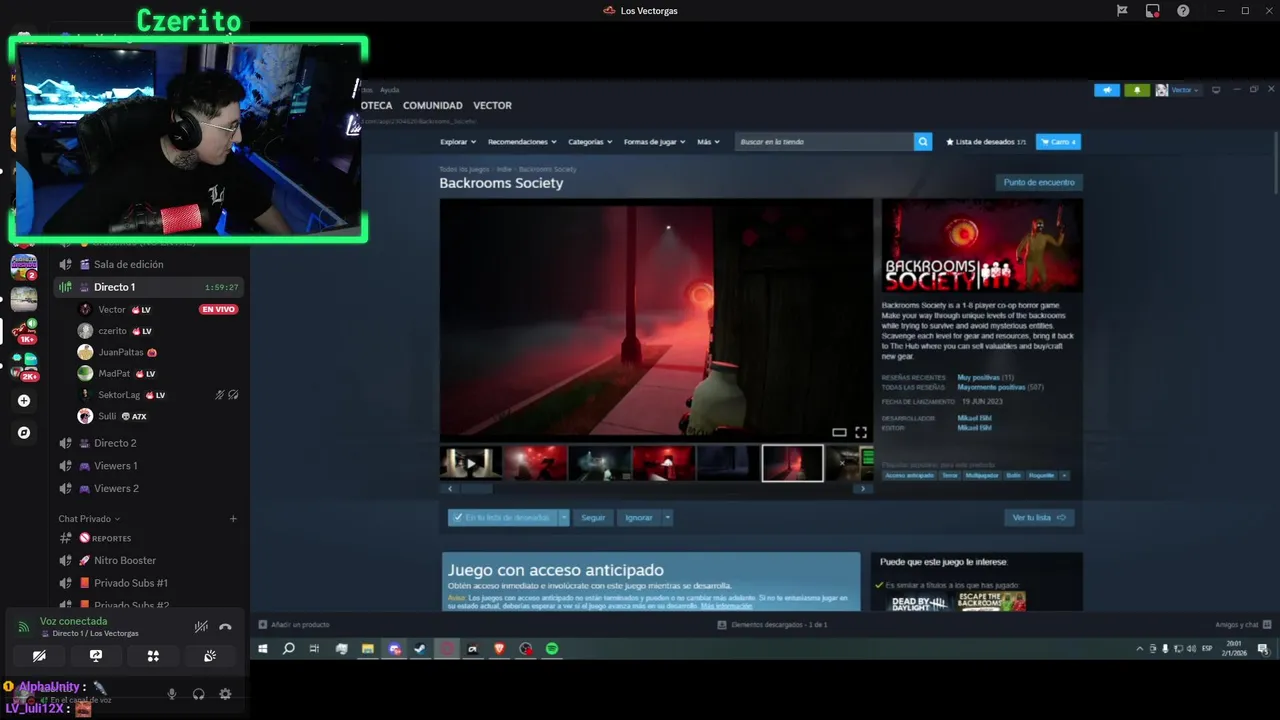Image resolution: width=1280 pixels, height=720 pixels.
Task: Open the Recomendaciones store dropdown
Action: [x=521, y=142]
